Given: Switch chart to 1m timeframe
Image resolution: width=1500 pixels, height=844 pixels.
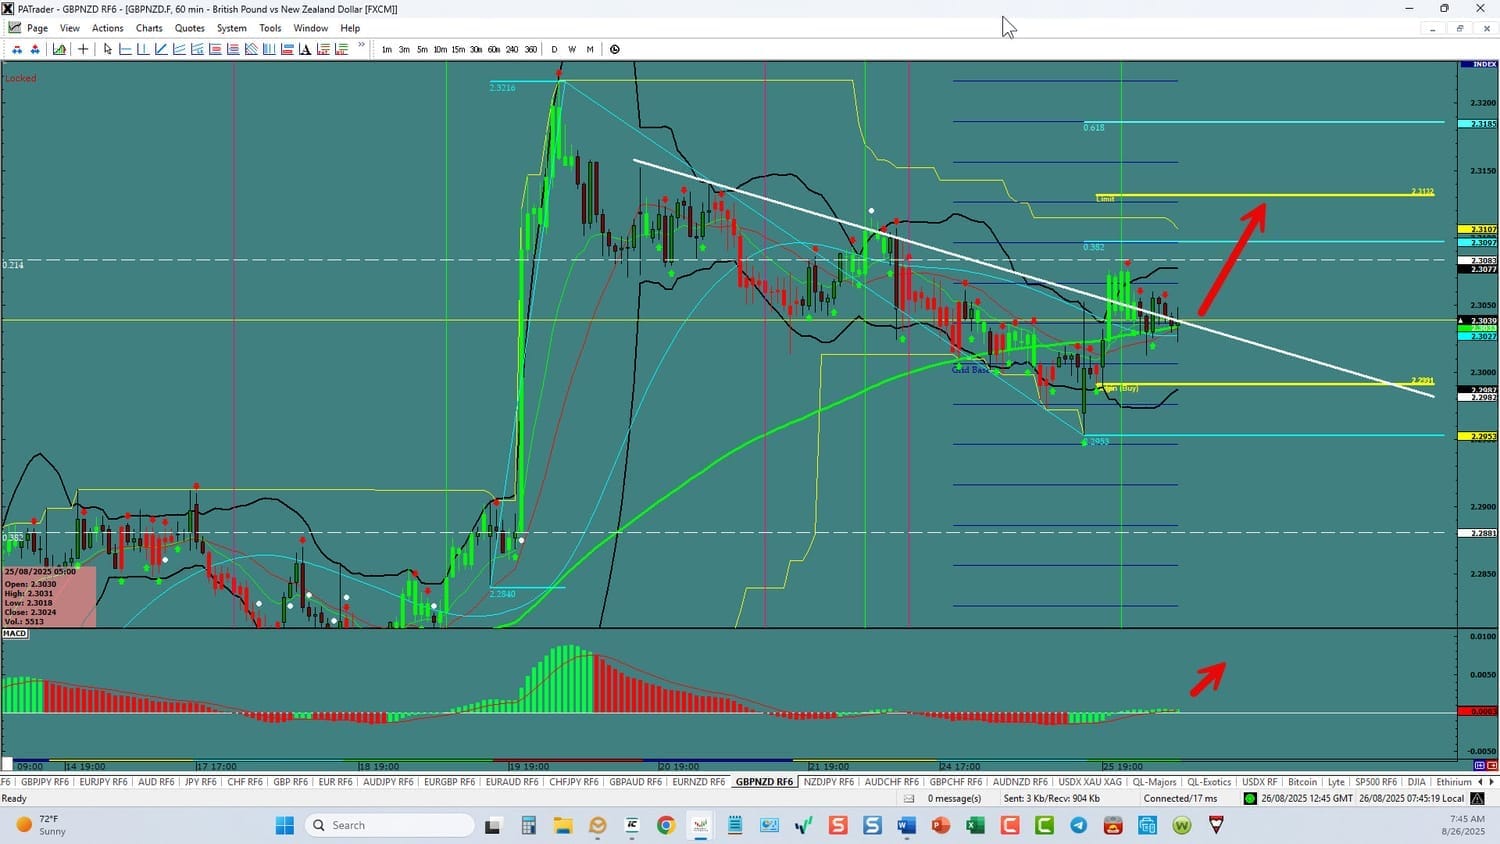Looking at the screenshot, I should tap(387, 49).
